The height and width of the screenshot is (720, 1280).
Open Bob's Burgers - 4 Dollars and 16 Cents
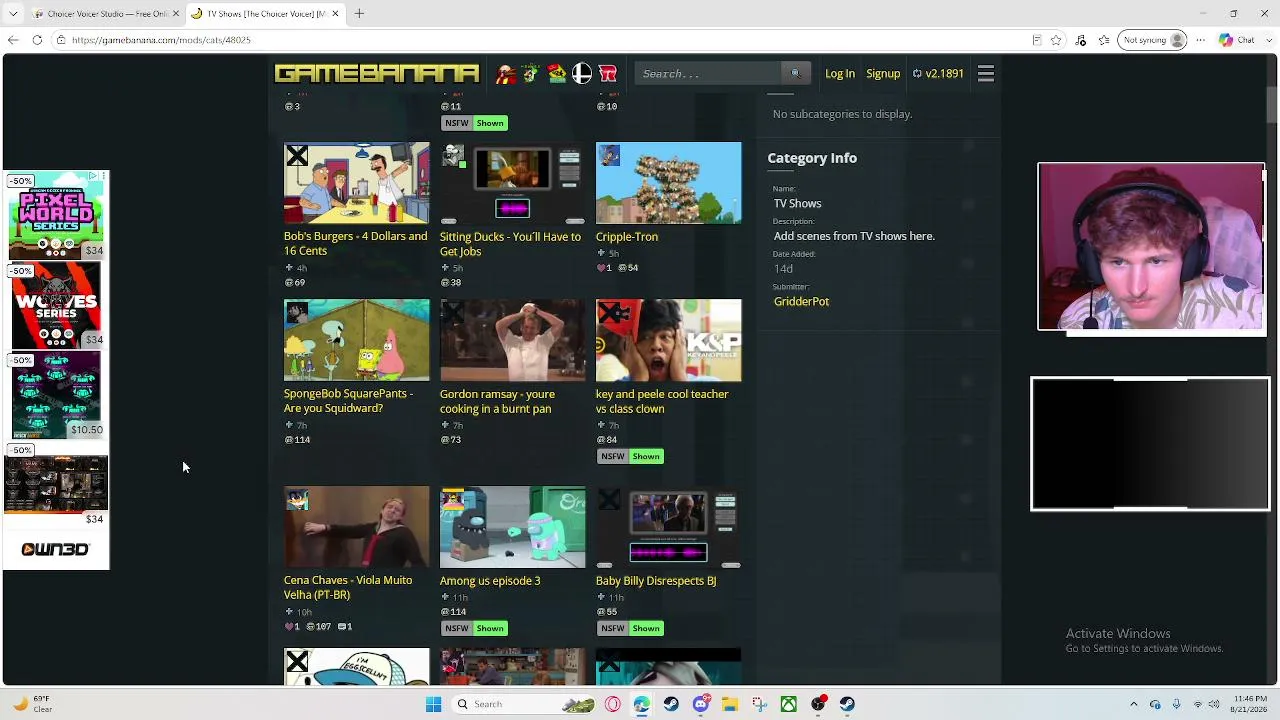point(356,244)
